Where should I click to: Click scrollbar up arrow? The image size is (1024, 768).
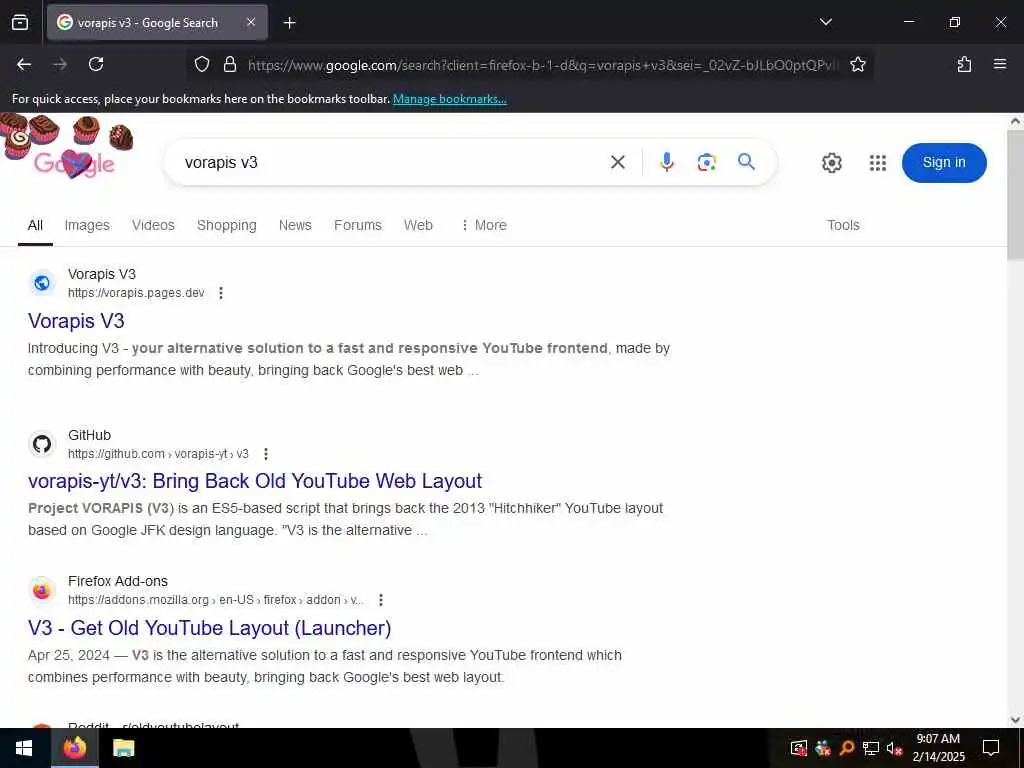(1016, 121)
